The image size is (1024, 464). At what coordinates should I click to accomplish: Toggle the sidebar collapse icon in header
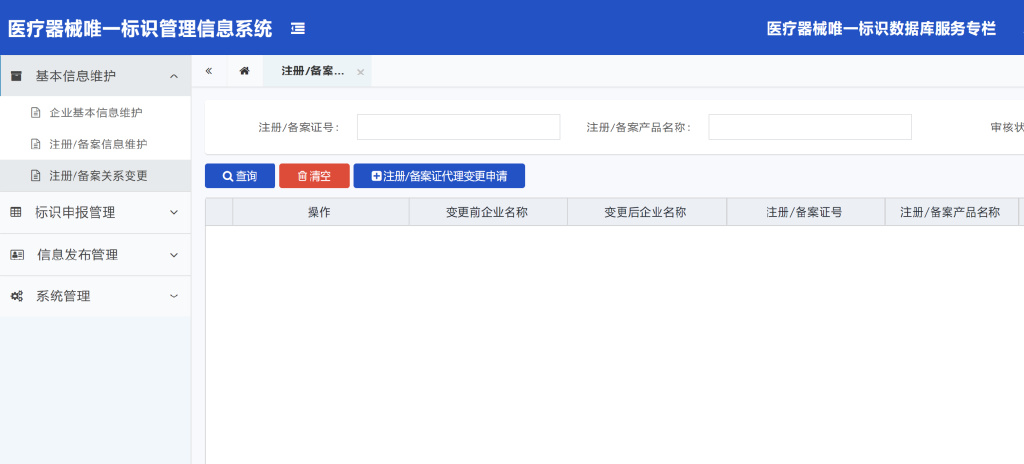point(297,29)
